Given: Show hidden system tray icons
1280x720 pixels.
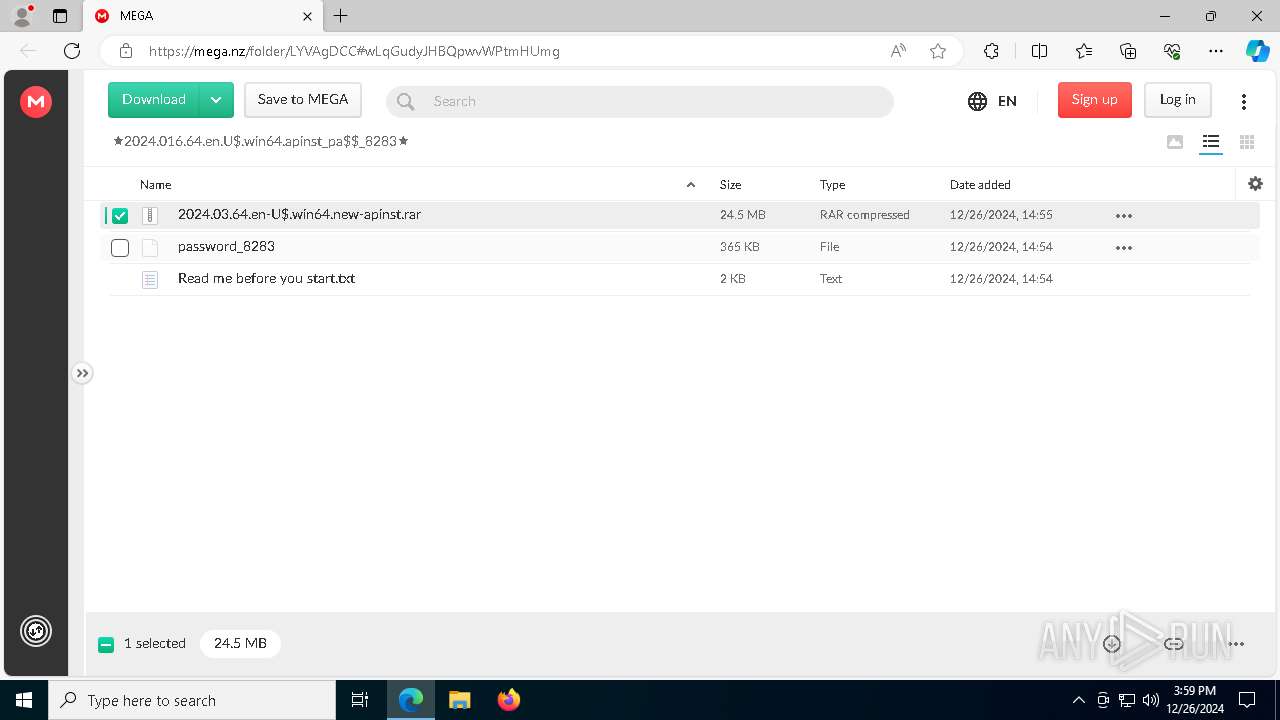Looking at the screenshot, I should click(1078, 700).
